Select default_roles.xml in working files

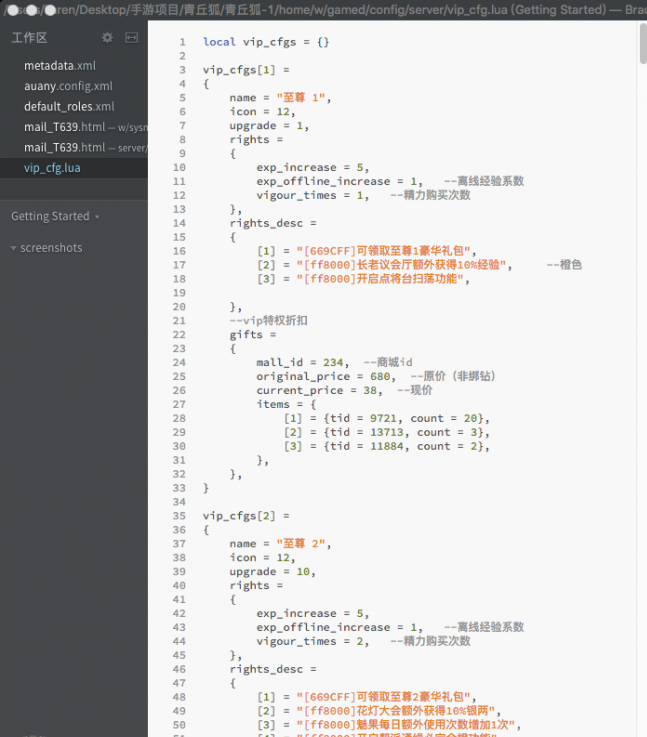click(x=69, y=106)
